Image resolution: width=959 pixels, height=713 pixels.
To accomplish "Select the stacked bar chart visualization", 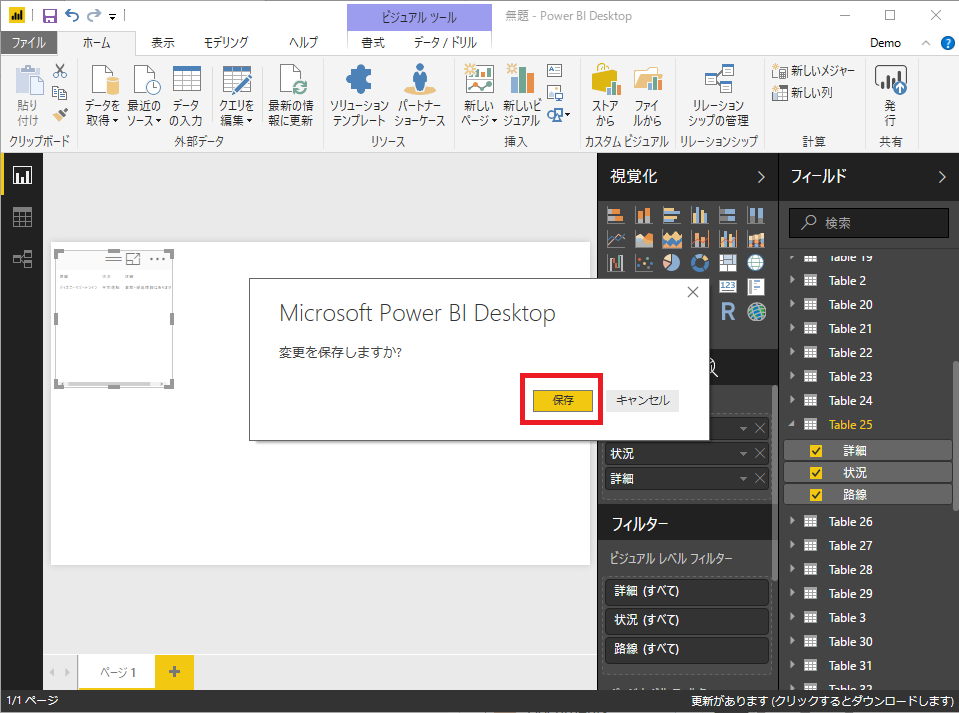I will pyautogui.click(x=615, y=215).
